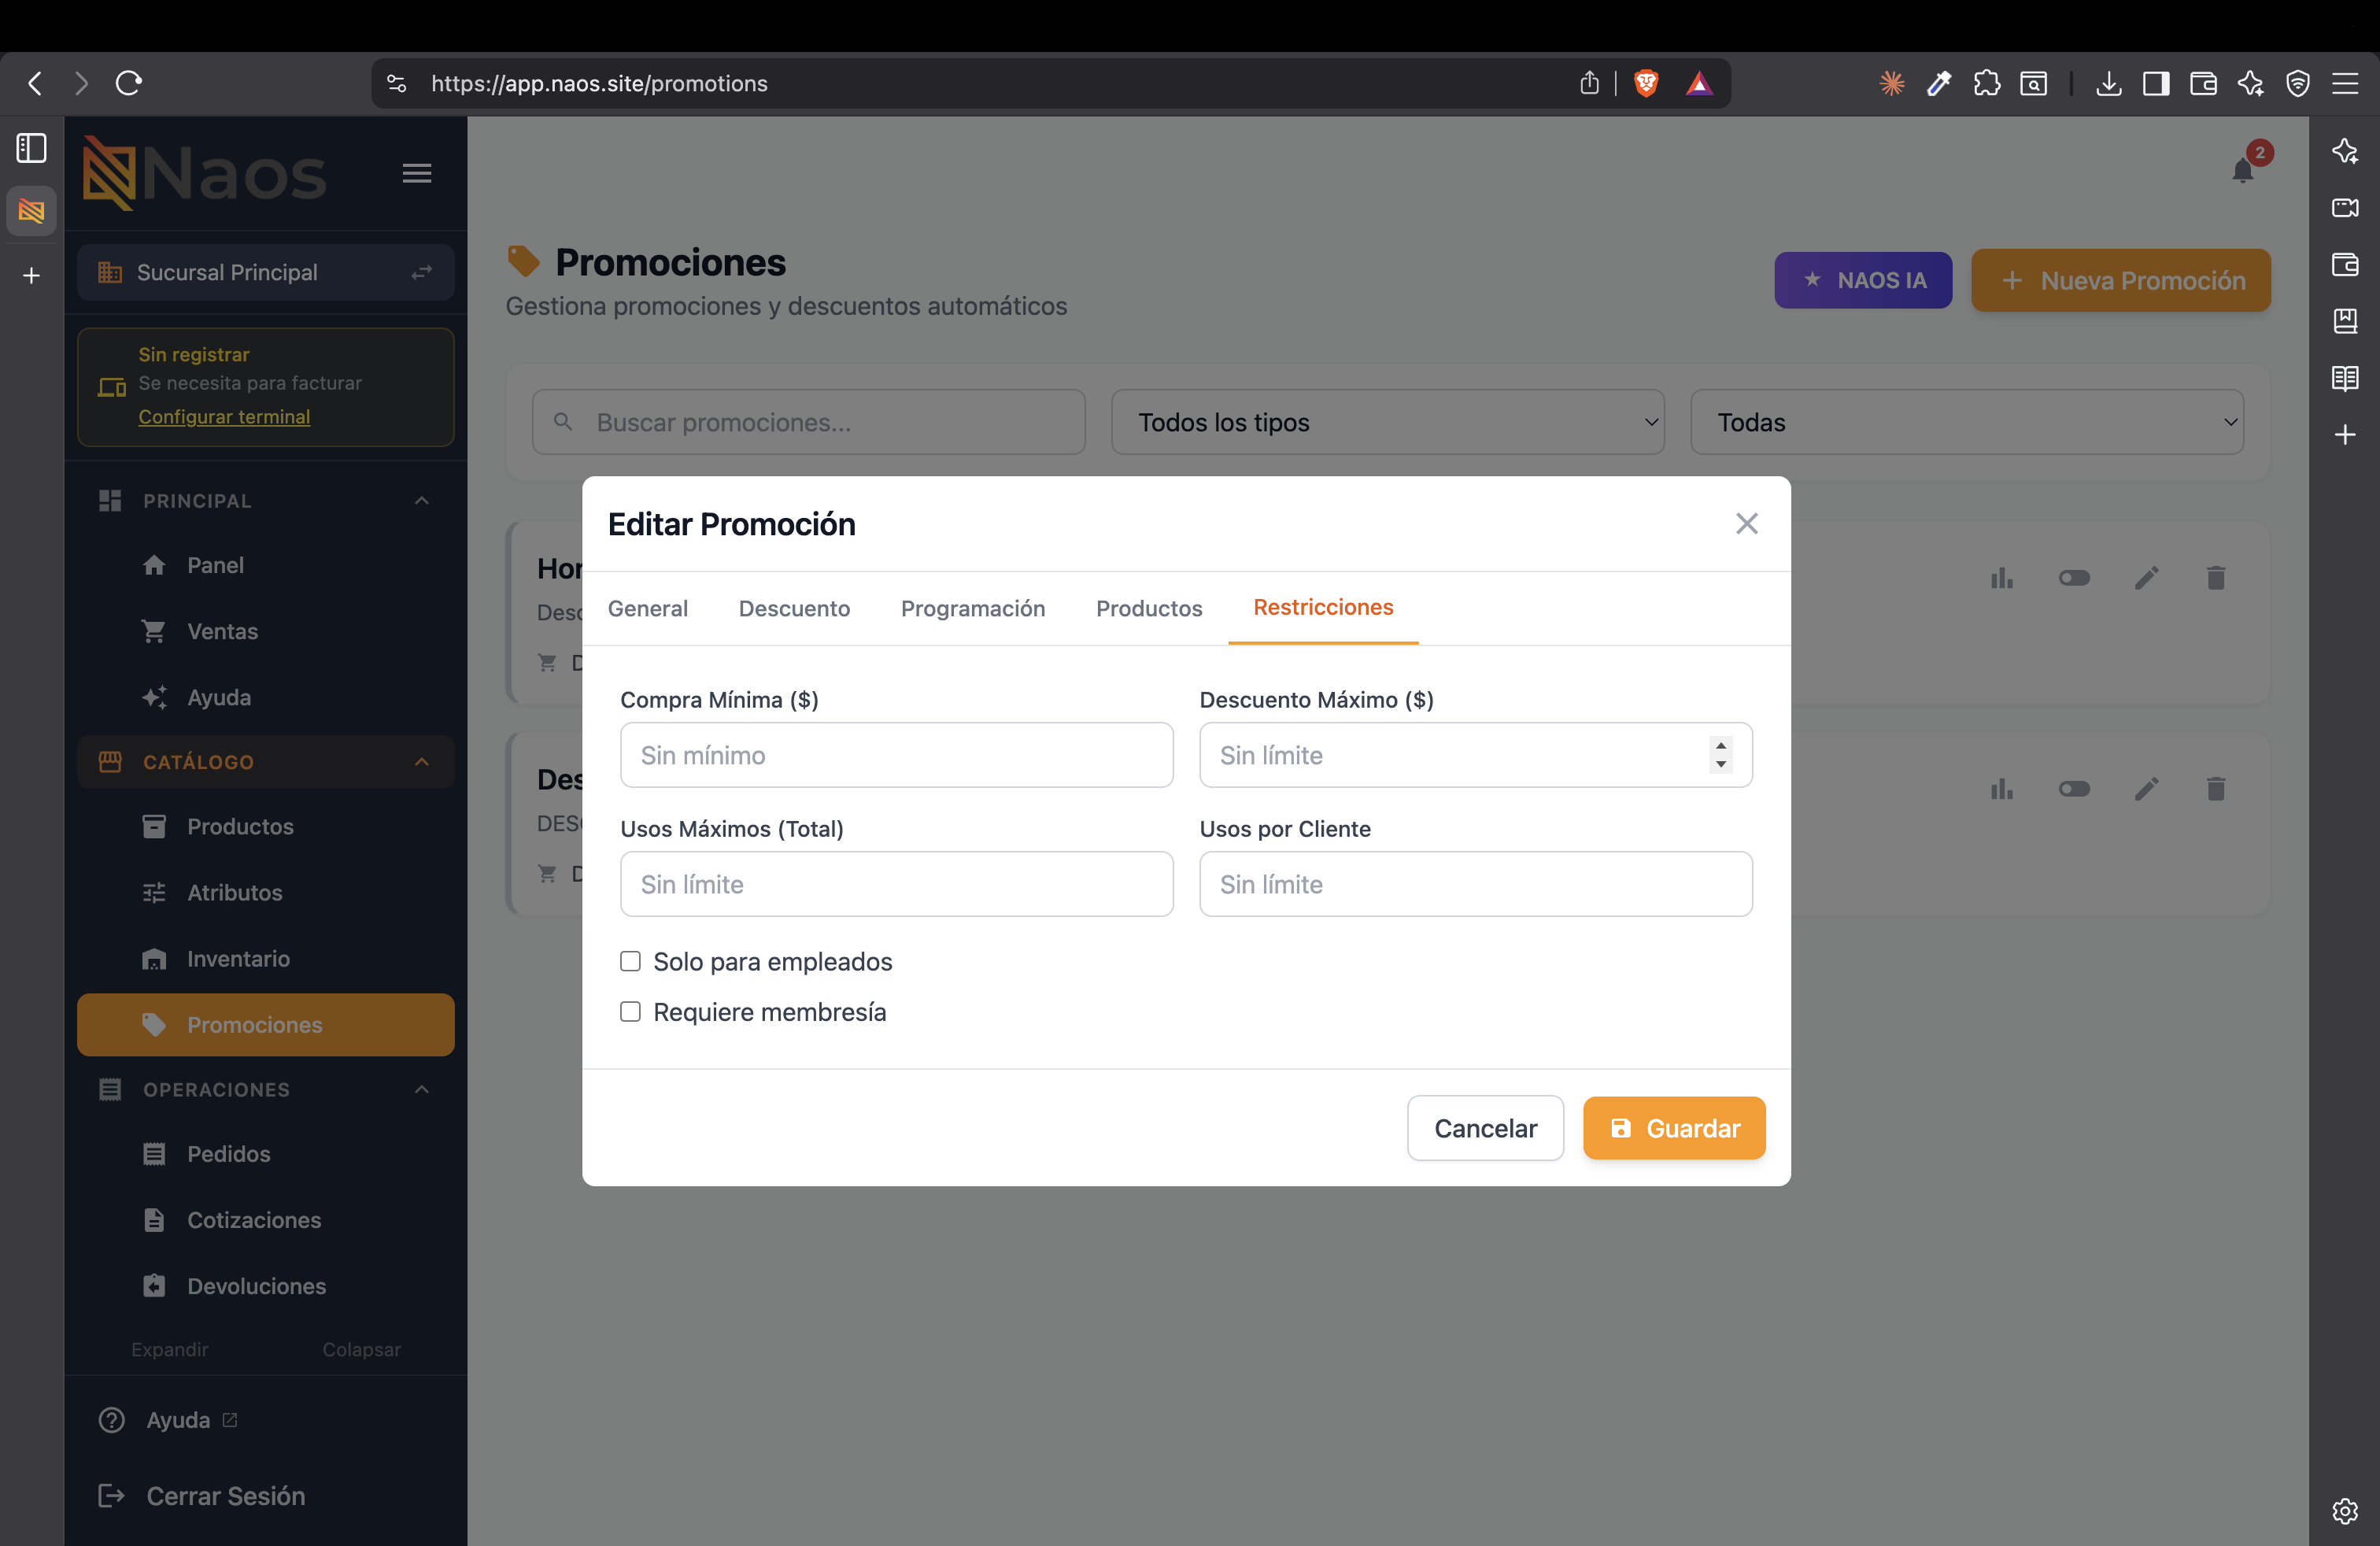Toggle the second promotion card active switch

[2074, 789]
